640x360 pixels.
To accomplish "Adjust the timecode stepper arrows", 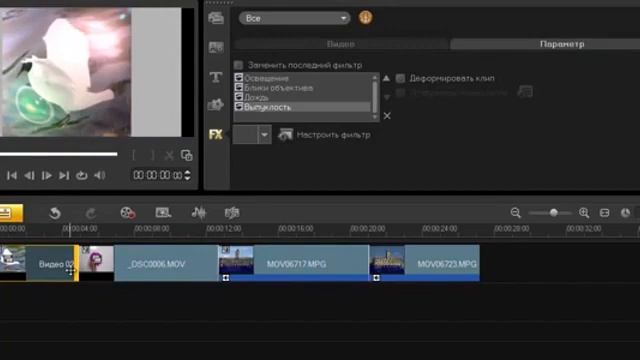I will (187, 176).
